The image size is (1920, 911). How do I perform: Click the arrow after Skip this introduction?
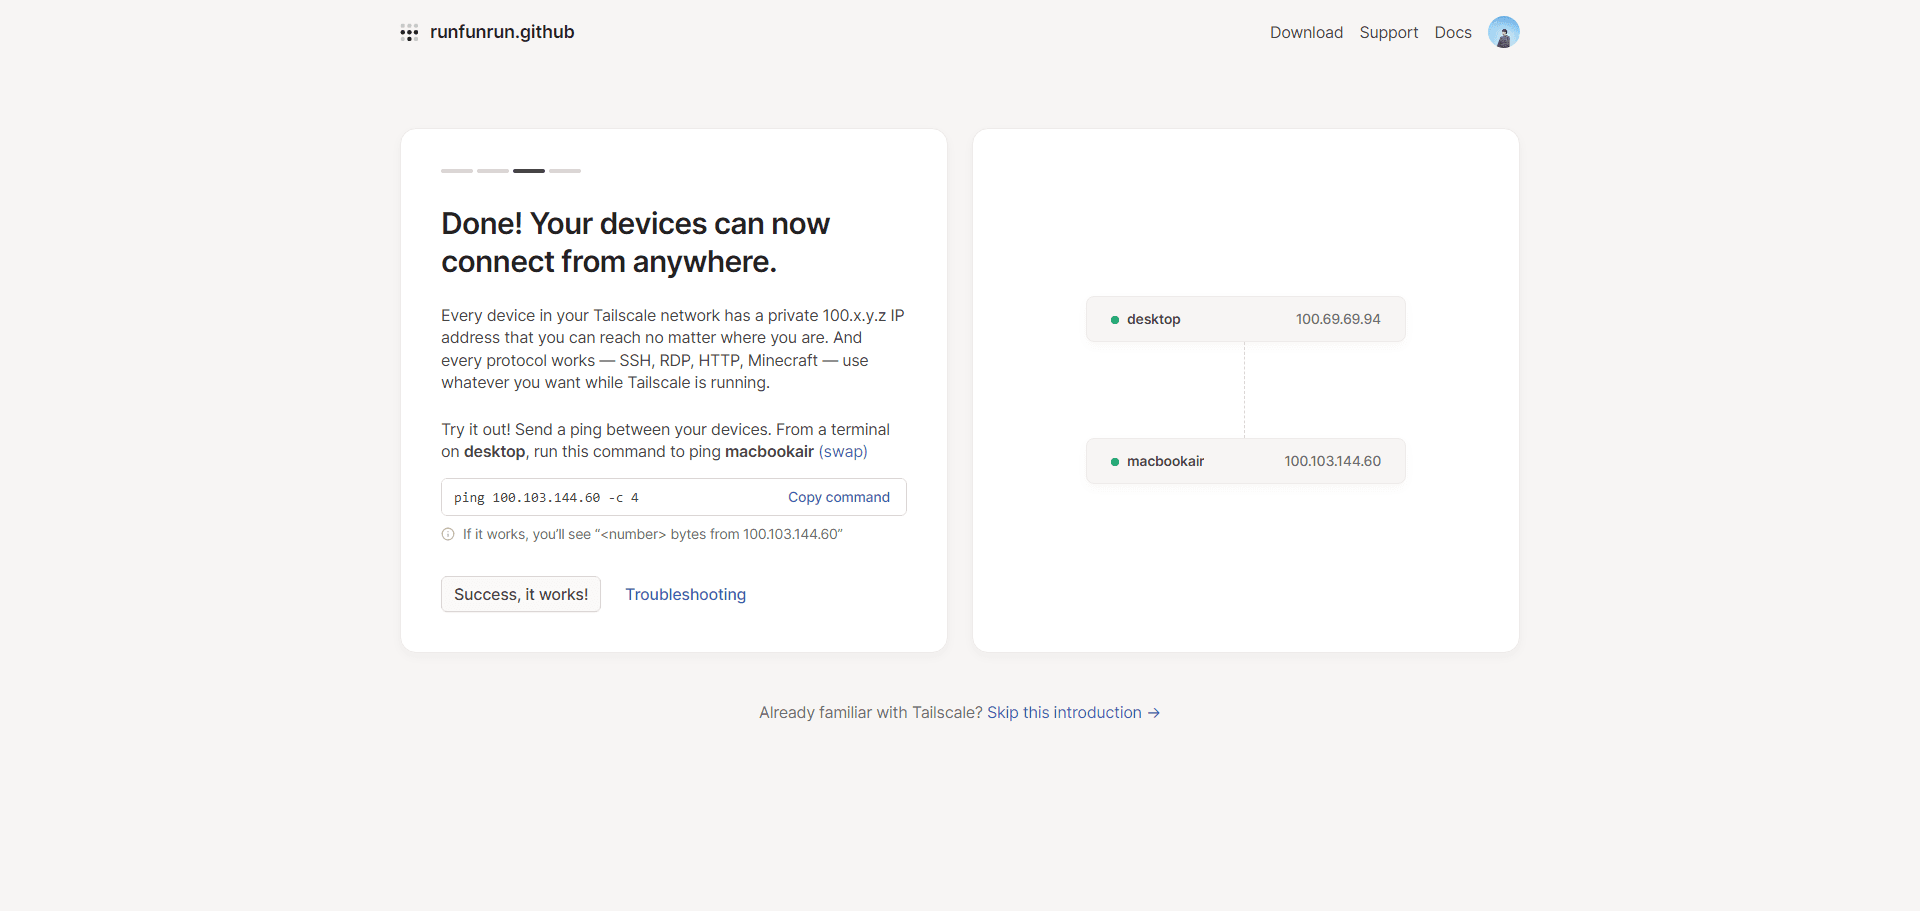(1154, 713)
